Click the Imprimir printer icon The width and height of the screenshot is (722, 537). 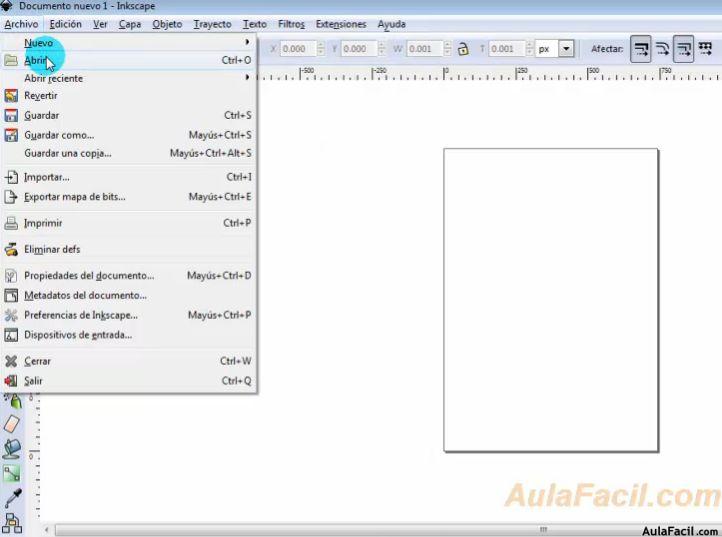(x=11, y=223)
